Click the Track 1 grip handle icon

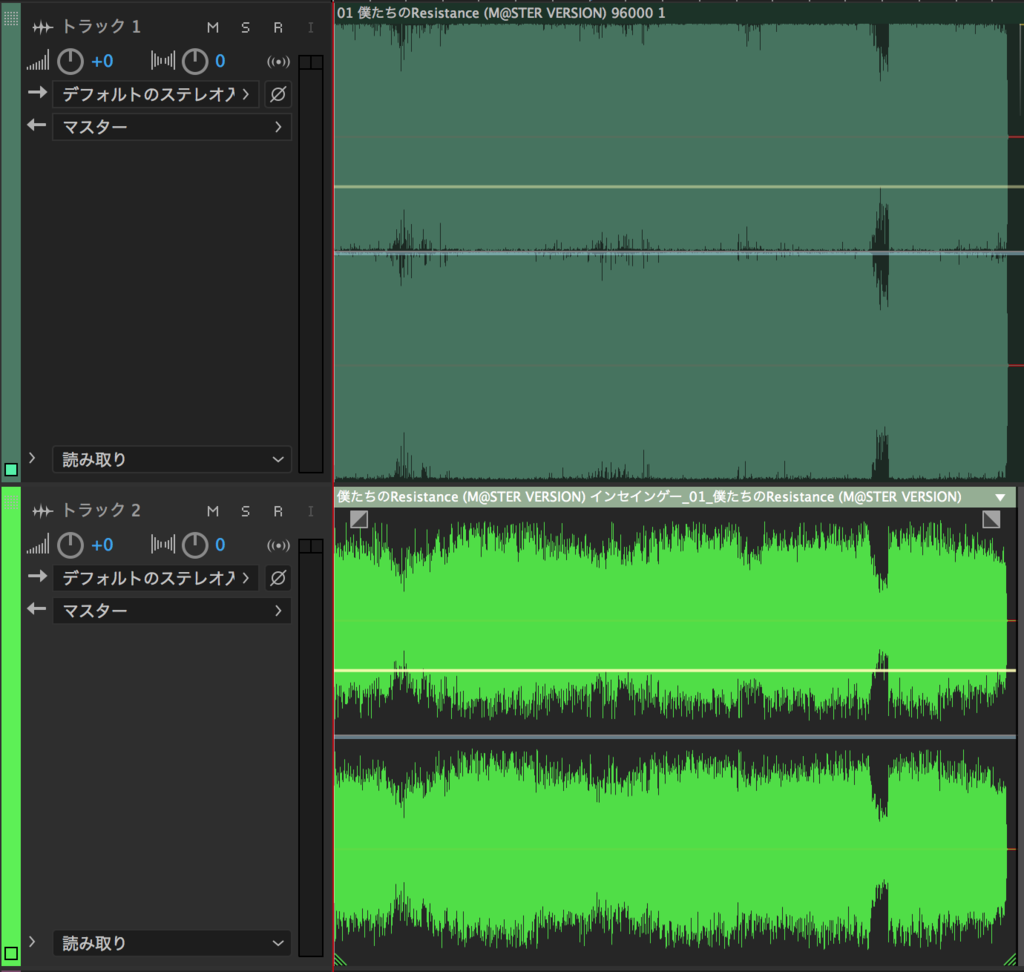pyautogui.click(x=11, y=18)
